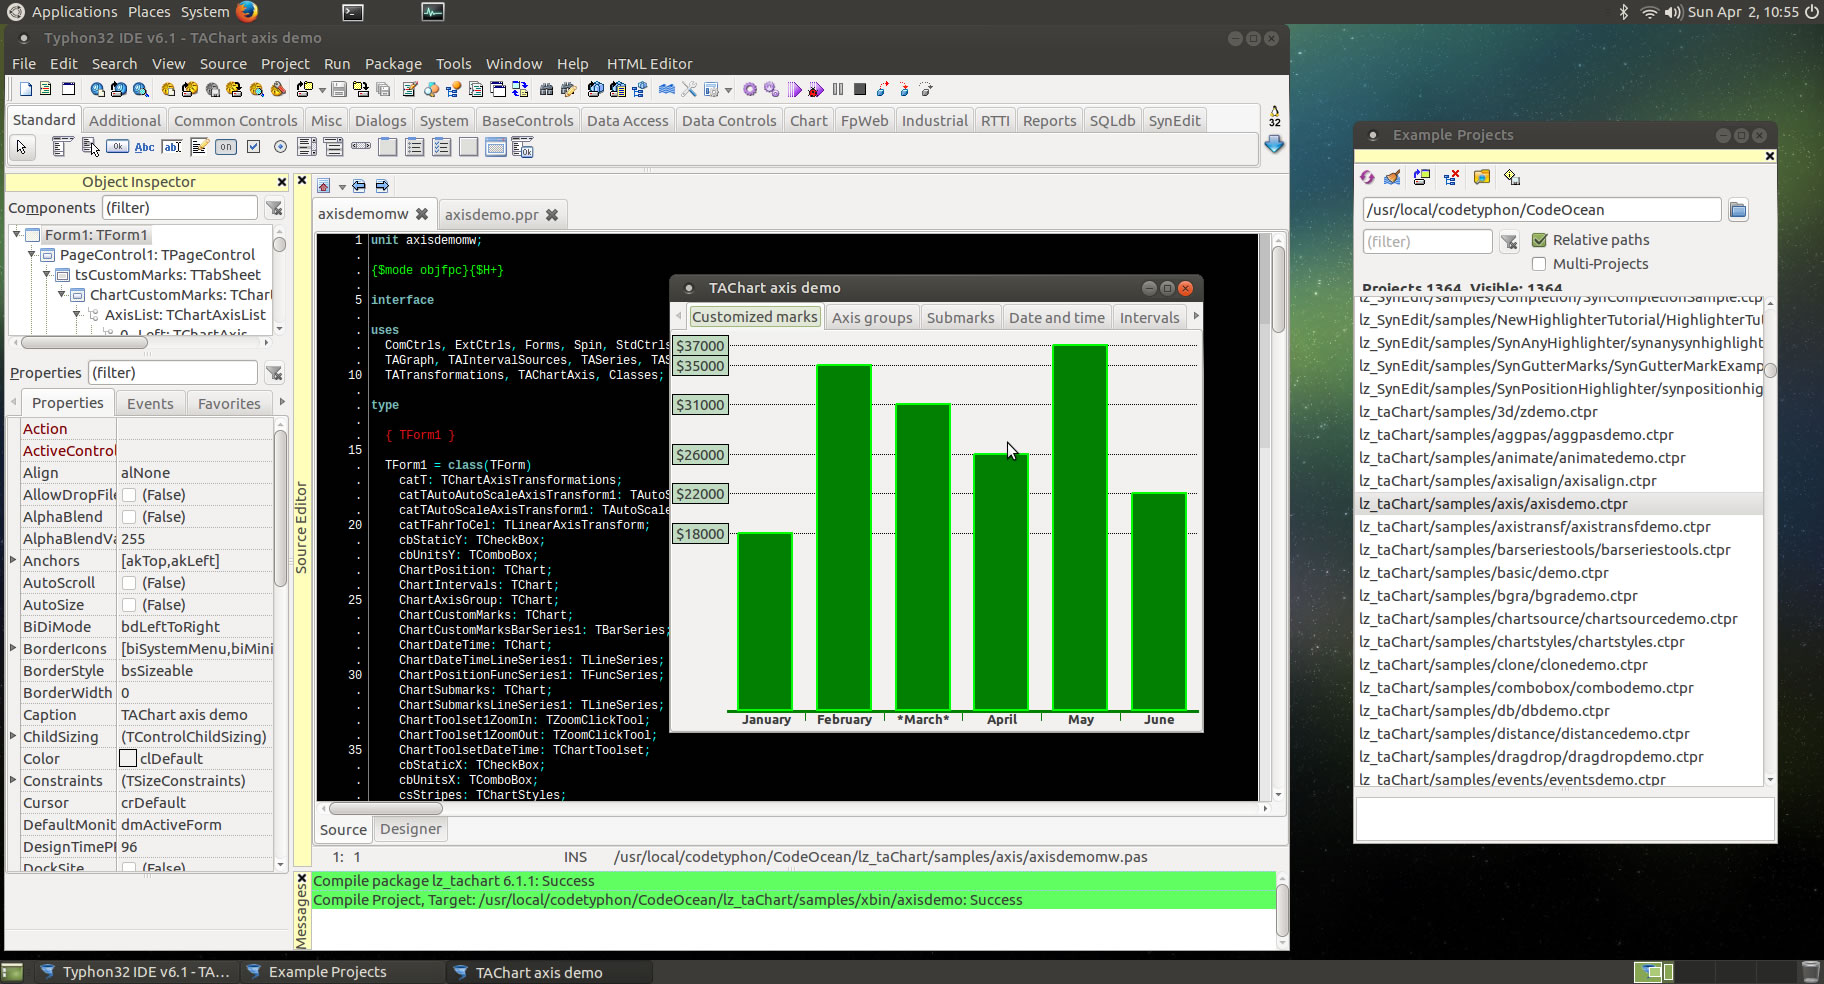The height and width of the screenshot is (984, 1824).
Task: Pick the TCheckBox palette component
Action: 253,147
